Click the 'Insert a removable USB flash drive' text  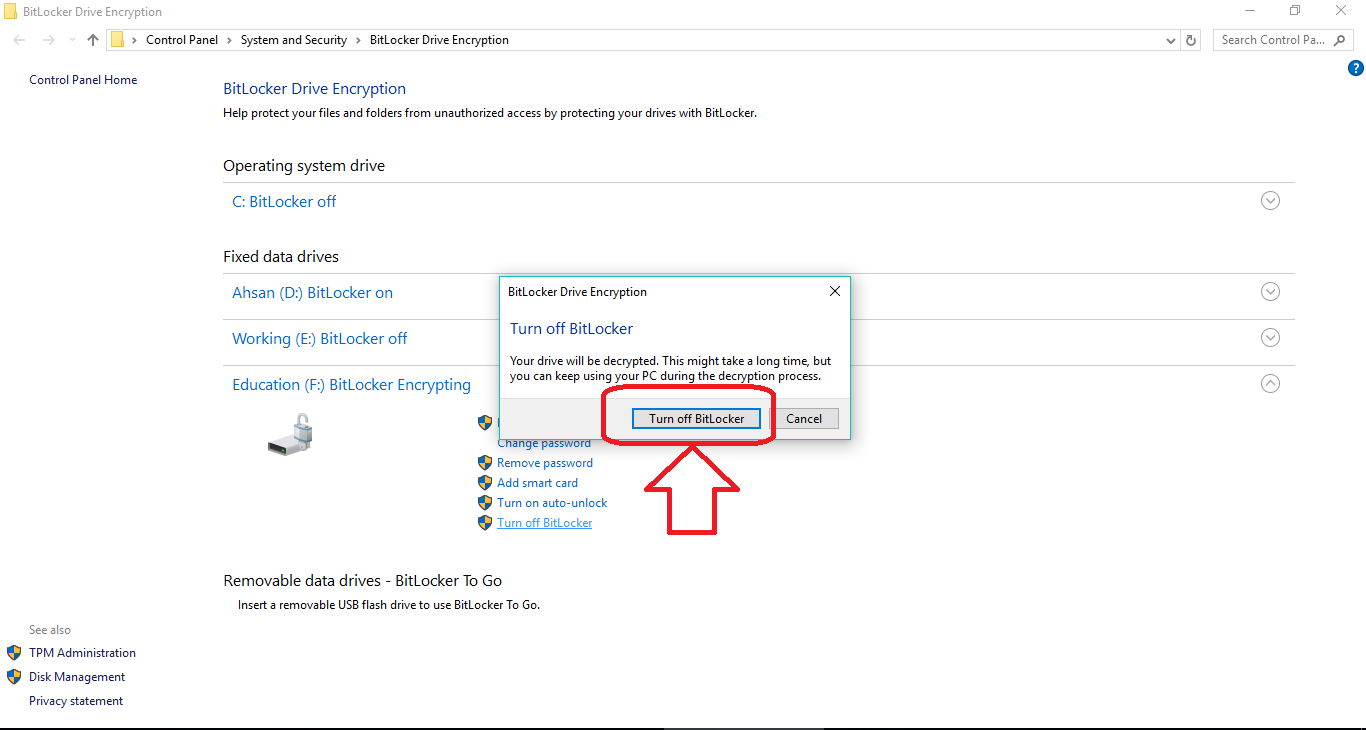point(389,605)
